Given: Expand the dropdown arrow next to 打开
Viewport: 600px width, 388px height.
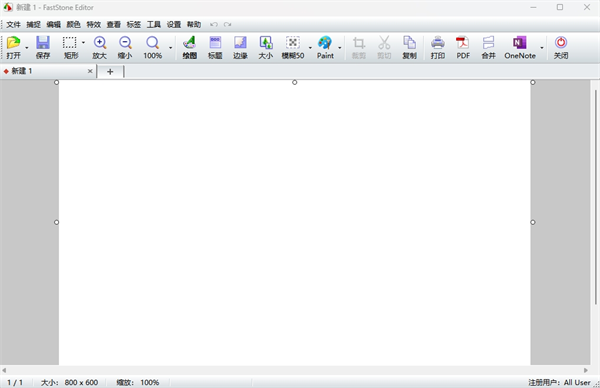Looking at the screenshot, I should [27, 48].
